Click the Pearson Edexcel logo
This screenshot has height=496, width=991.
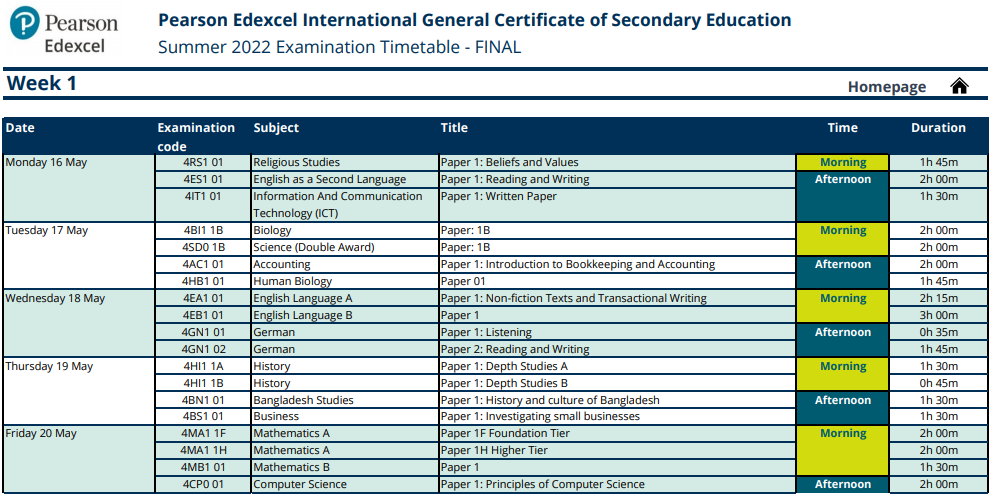point(64,30)
